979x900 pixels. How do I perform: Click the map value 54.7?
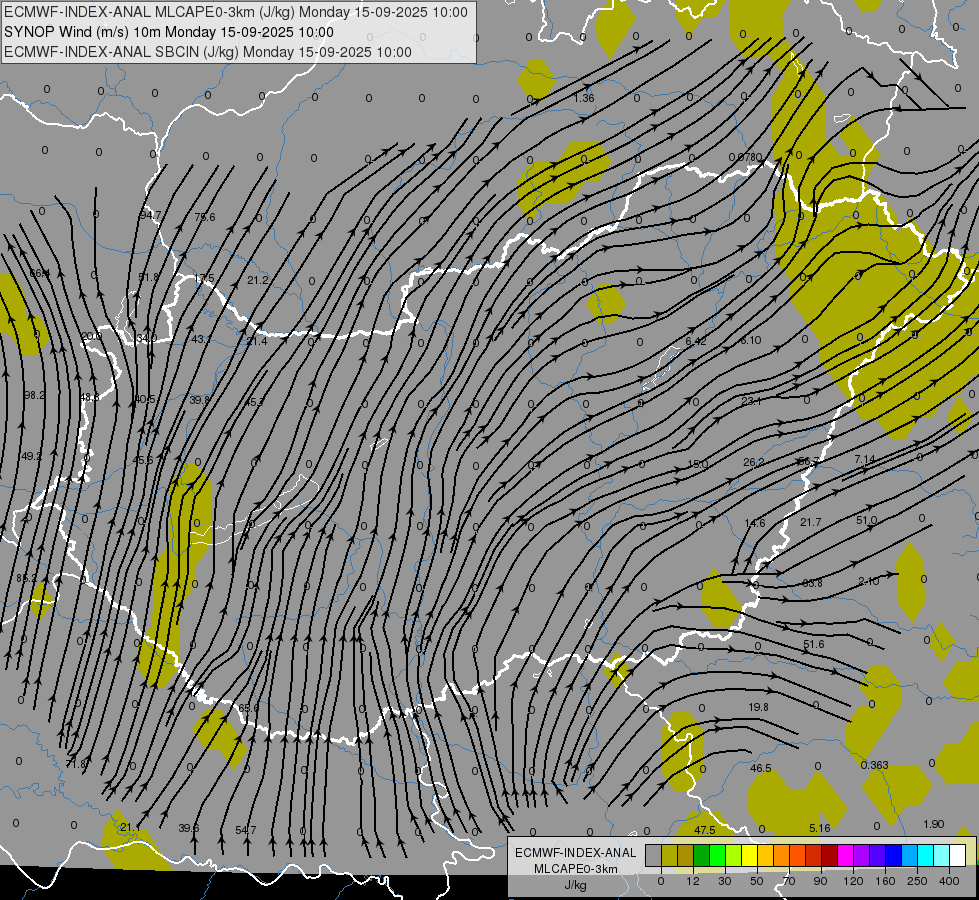click(245, 829)
